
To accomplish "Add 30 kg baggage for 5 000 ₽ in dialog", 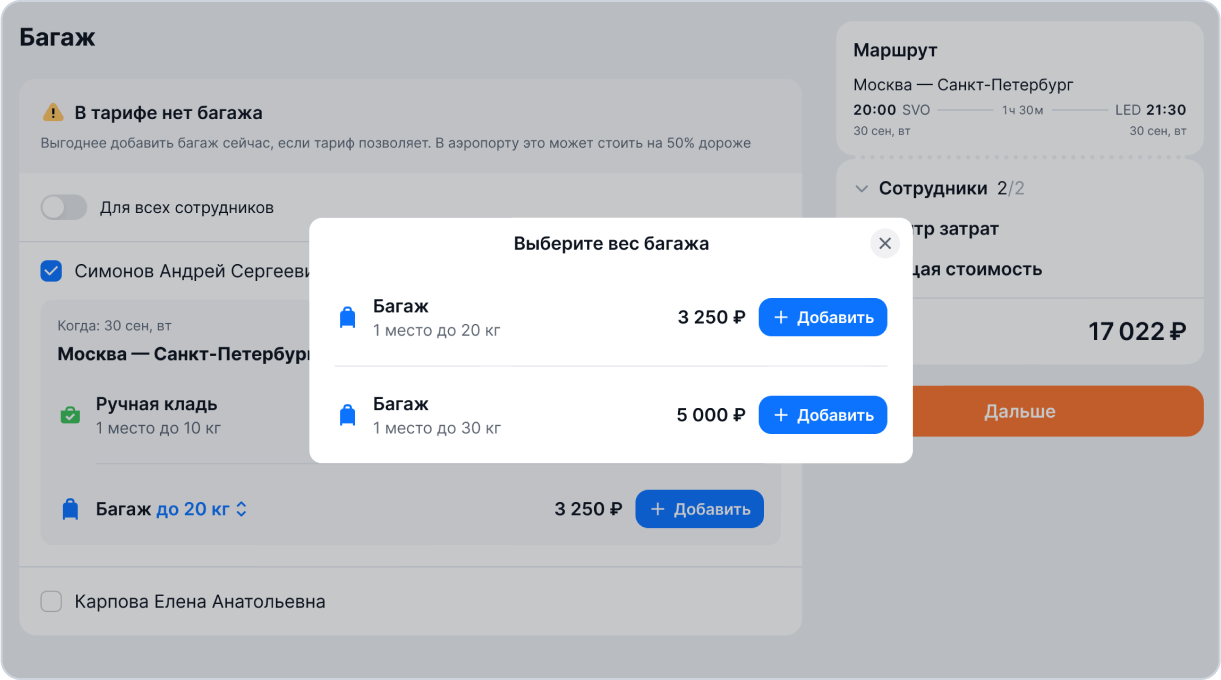I will [x=823, y=415].
